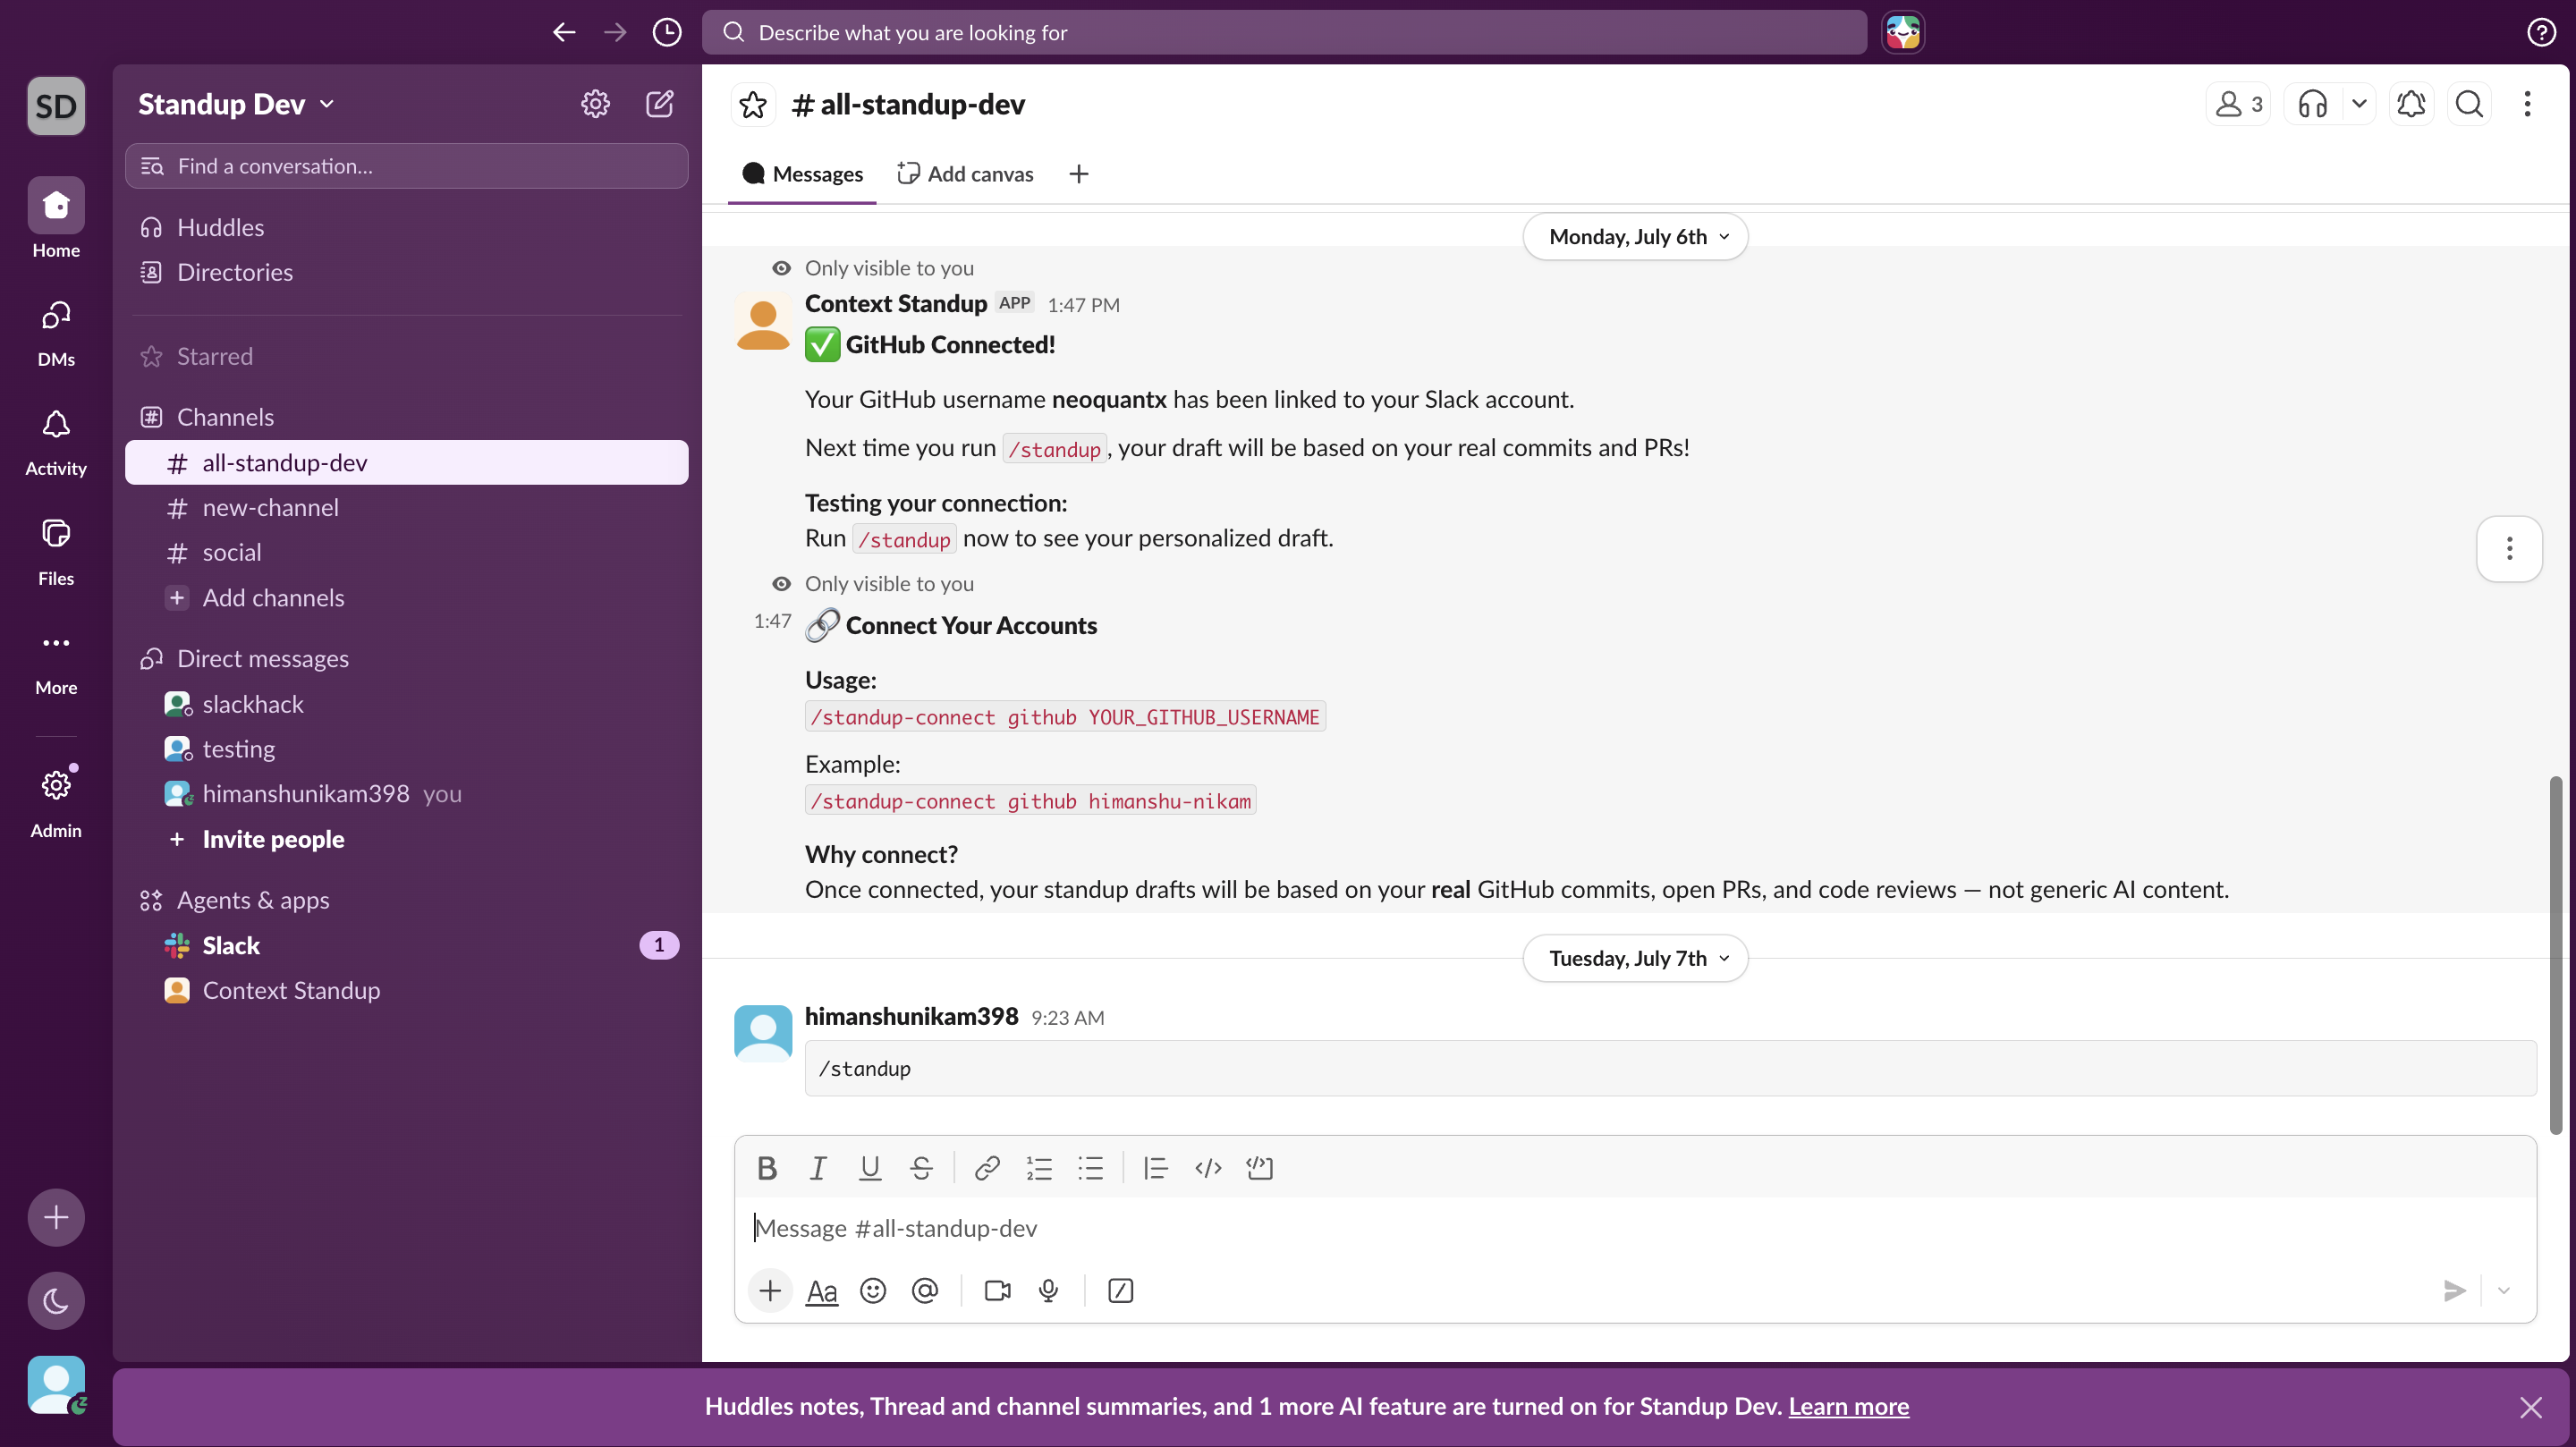Apply inline code formatting

click(1208, 1168)
